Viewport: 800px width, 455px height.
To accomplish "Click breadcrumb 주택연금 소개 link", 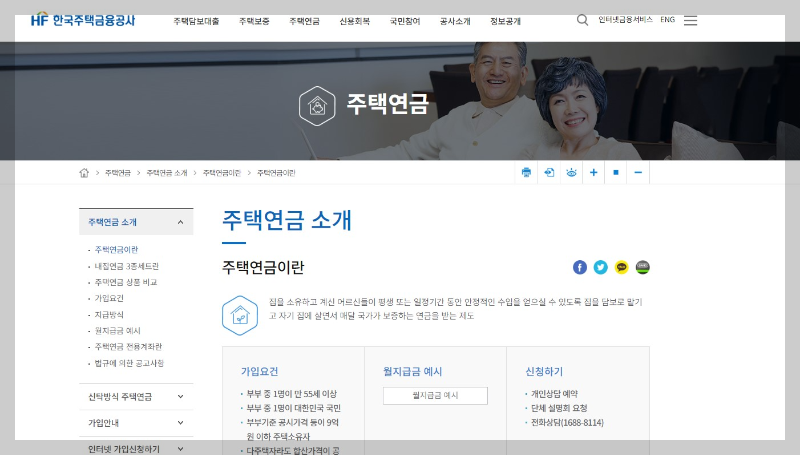I will pyautogui.click(x=167, y=173).
